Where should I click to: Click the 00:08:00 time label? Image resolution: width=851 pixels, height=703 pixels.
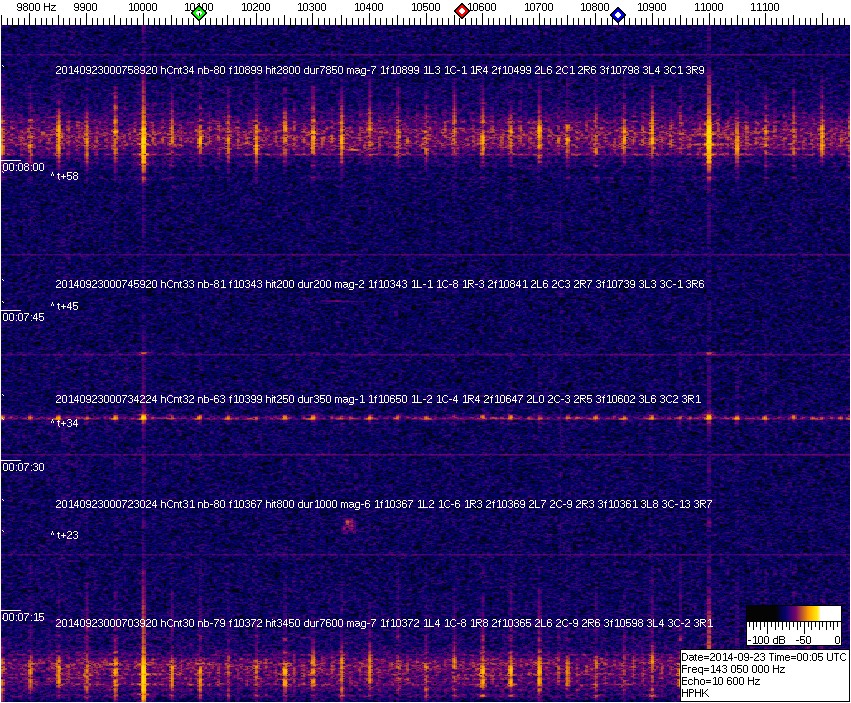tap(23, 167)
